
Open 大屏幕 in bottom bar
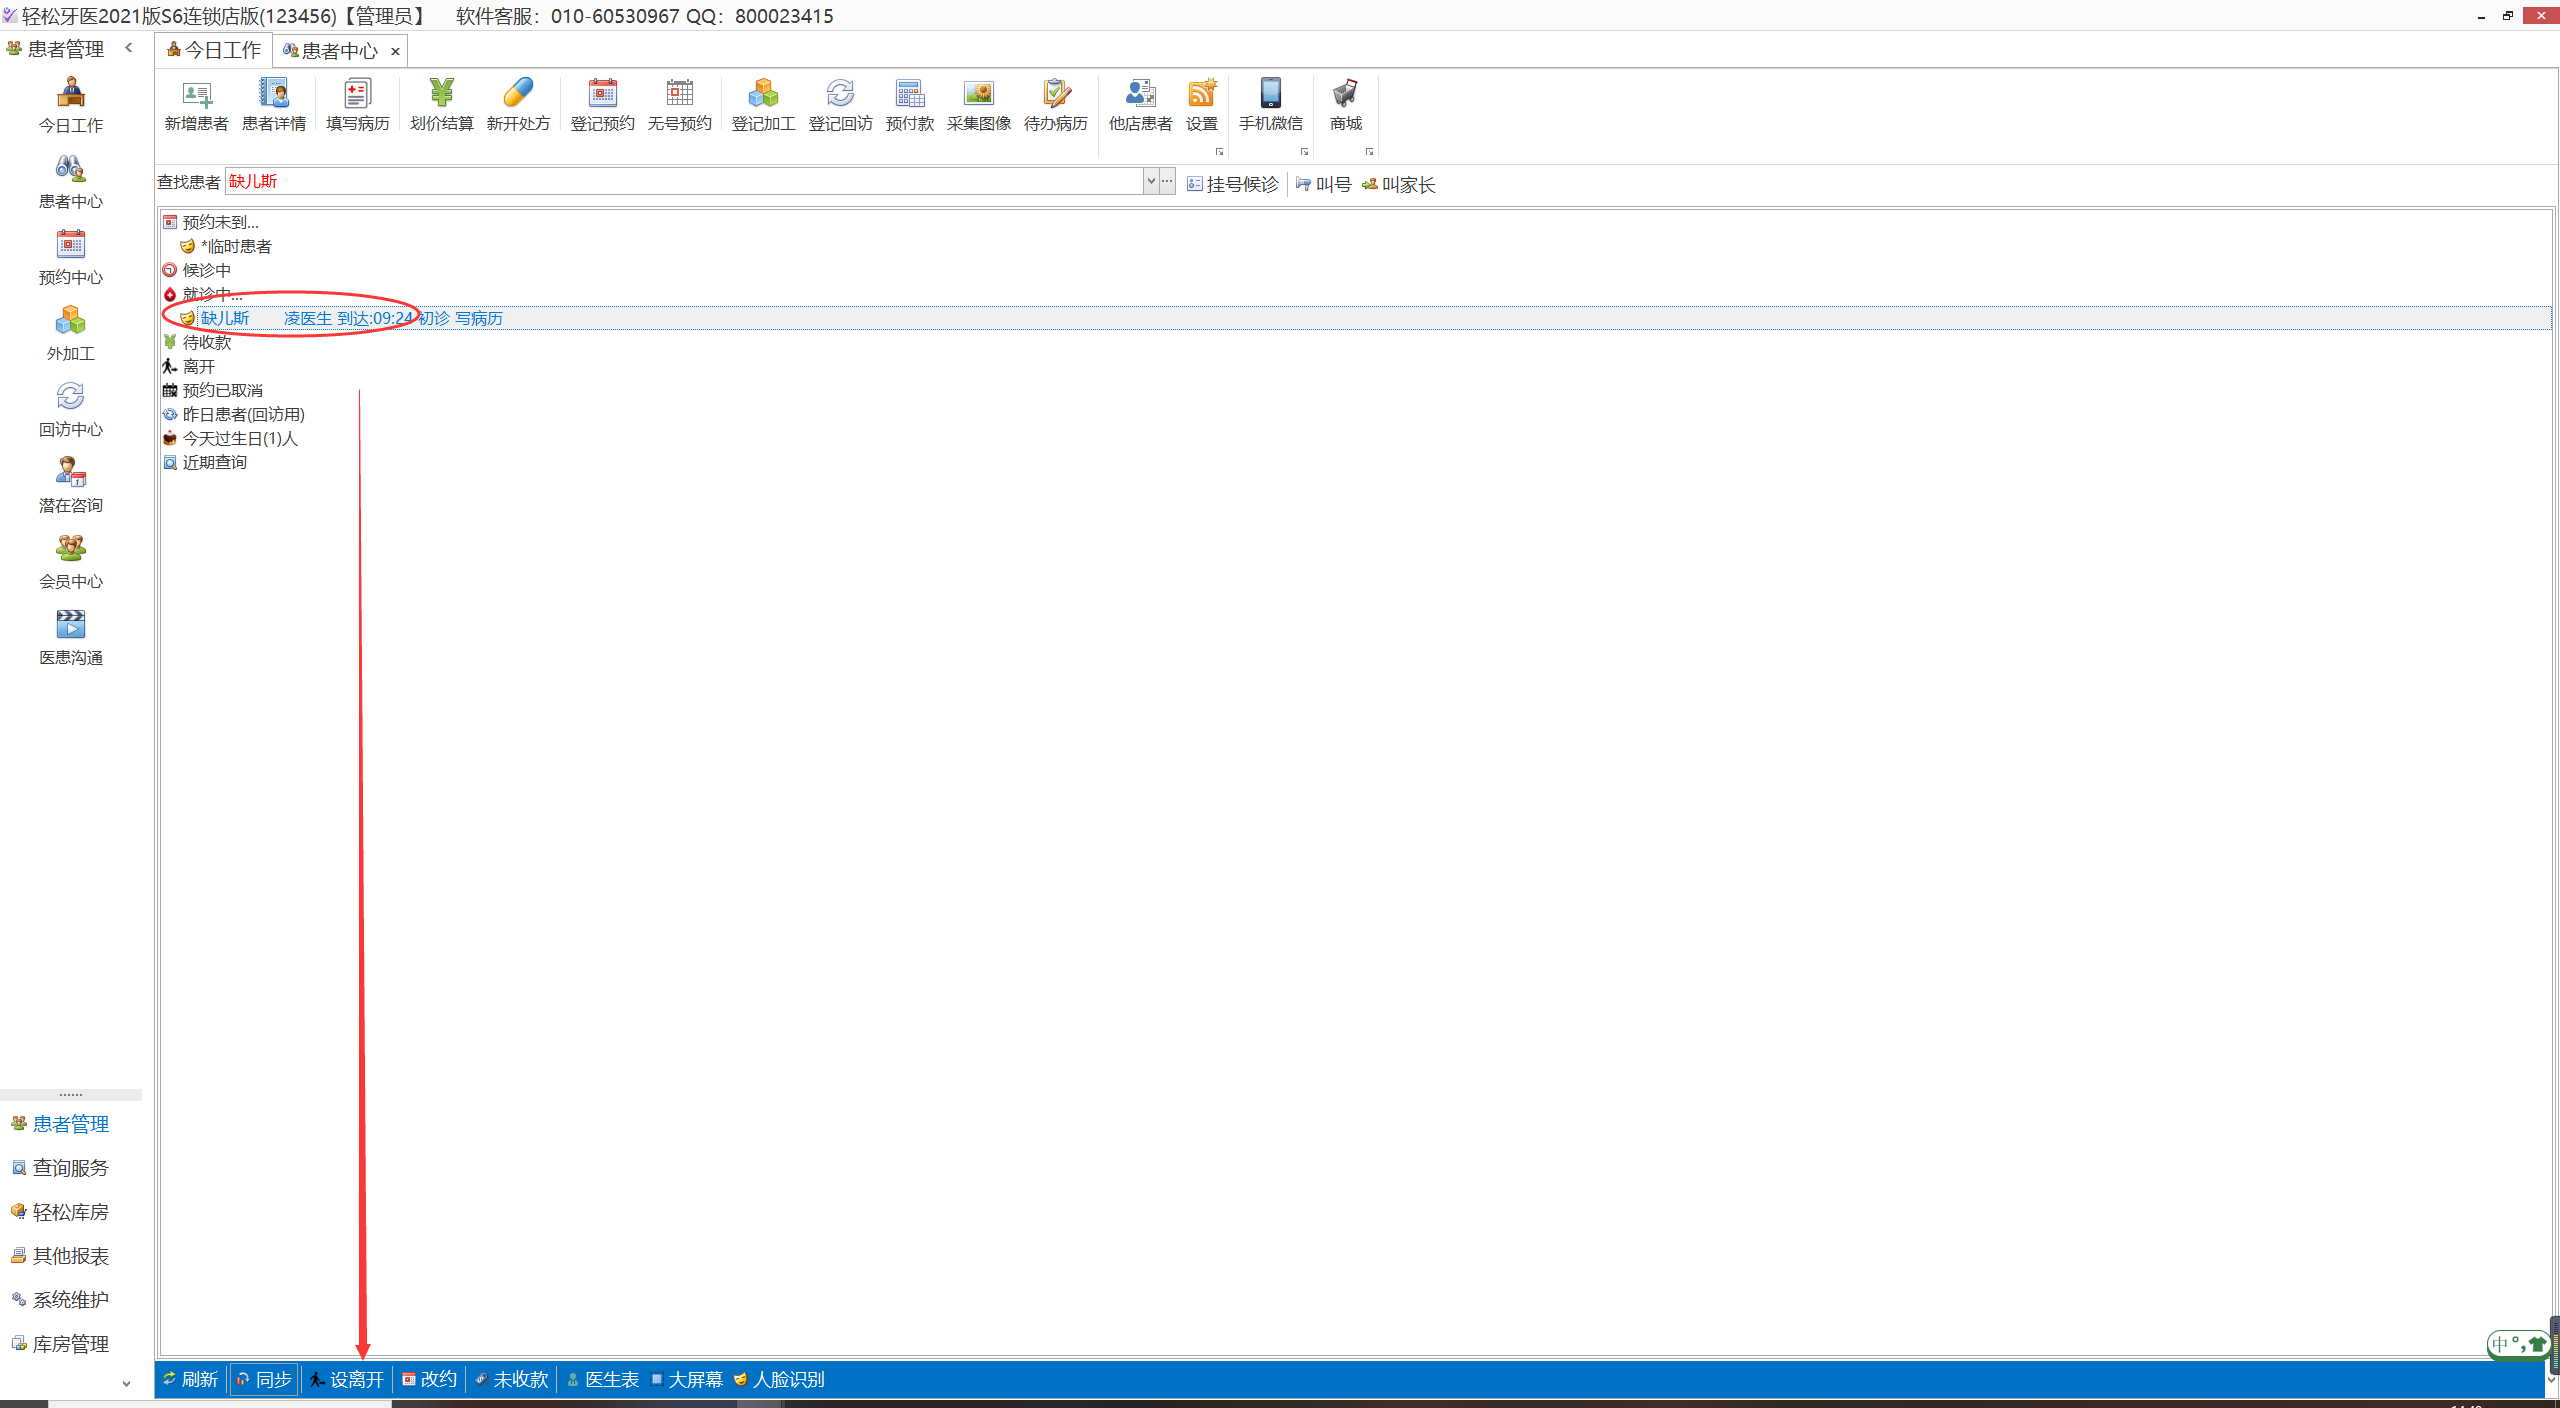coord(687,1379)
